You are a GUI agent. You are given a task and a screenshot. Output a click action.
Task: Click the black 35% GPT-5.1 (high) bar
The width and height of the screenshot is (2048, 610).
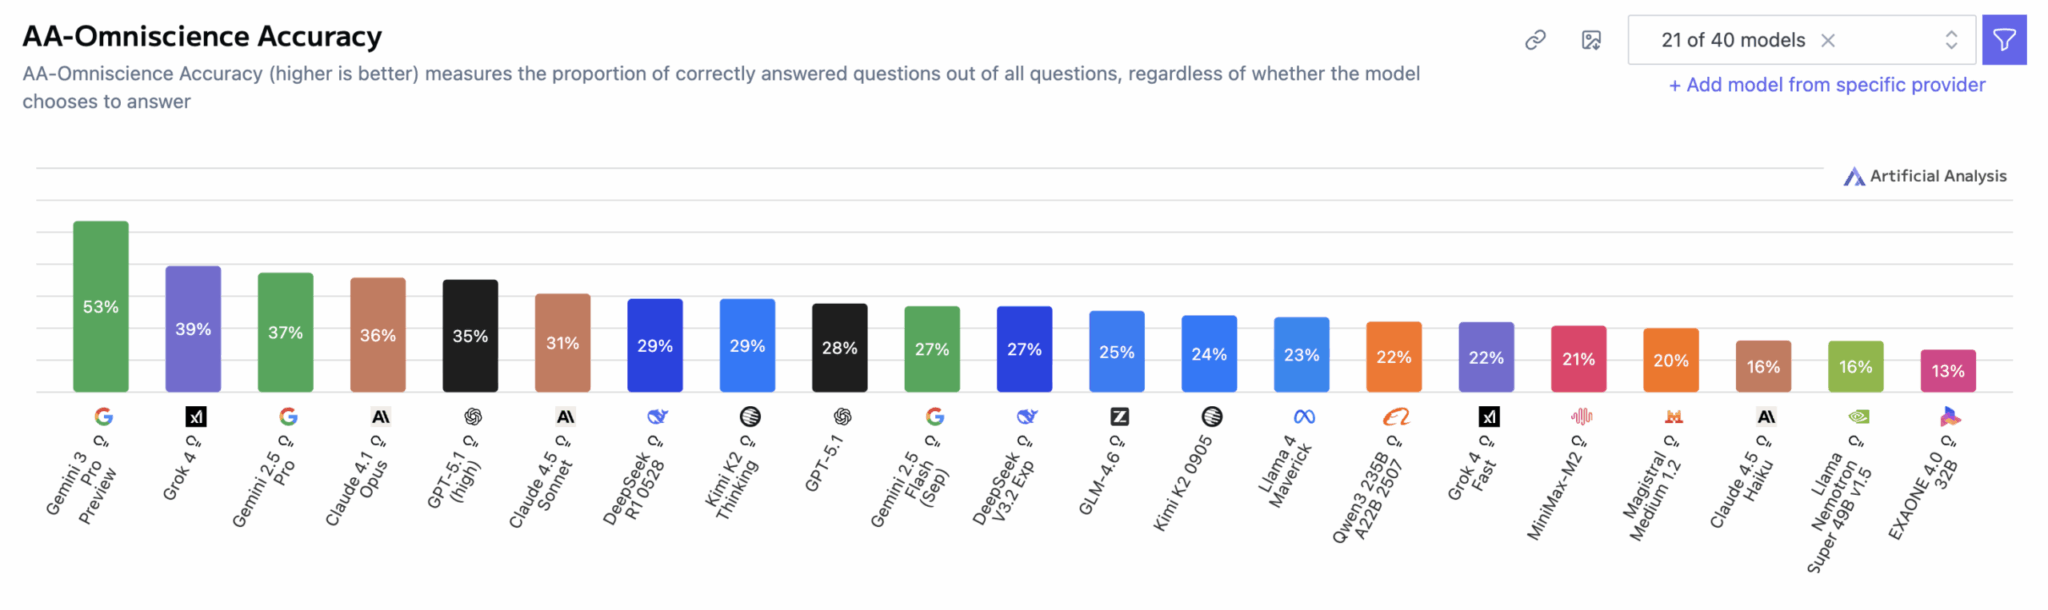pyautogui.click(x=470, y=336)
